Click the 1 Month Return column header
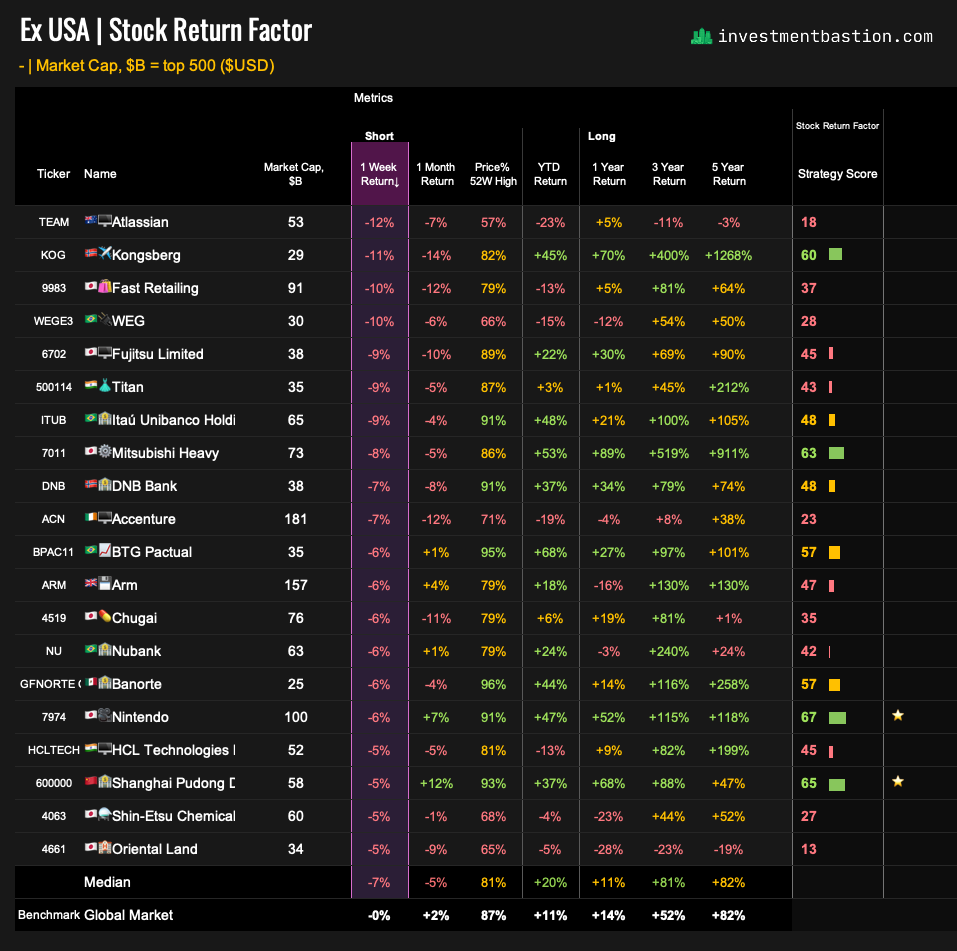The image size is (957, 951). (436, 174)
